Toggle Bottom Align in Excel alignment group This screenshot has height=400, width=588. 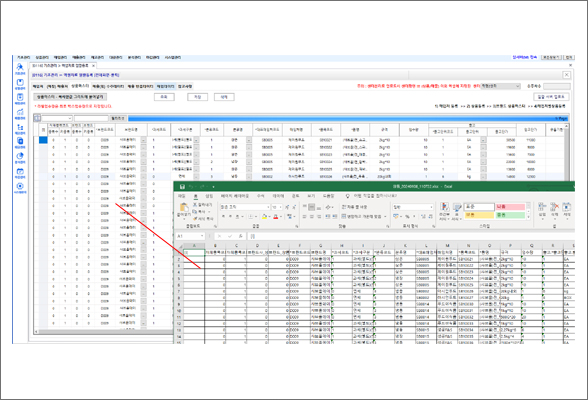pyautogui.click(x=319, y=207)
